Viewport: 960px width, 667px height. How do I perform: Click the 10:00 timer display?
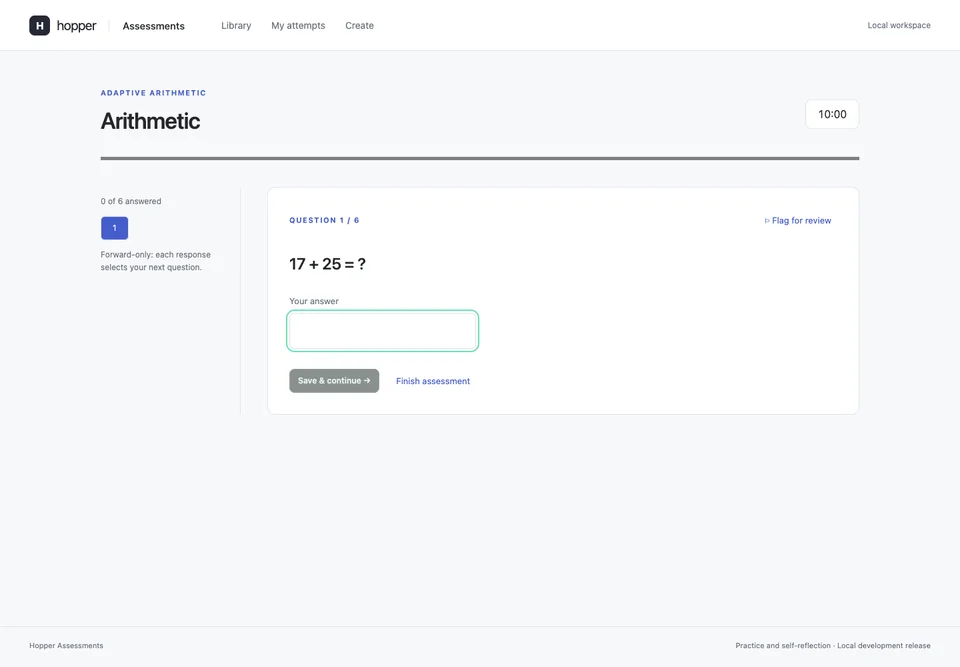(x=832, y=114)
